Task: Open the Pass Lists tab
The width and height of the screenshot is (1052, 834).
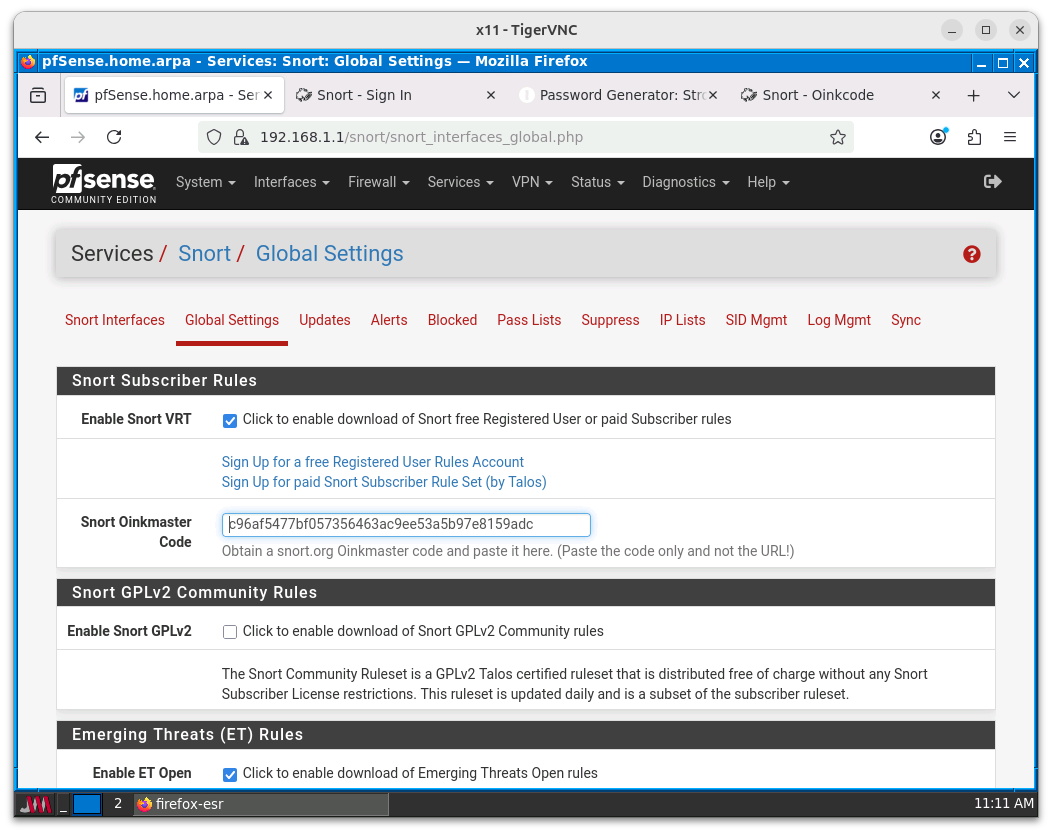Action: tap(529, 320)
